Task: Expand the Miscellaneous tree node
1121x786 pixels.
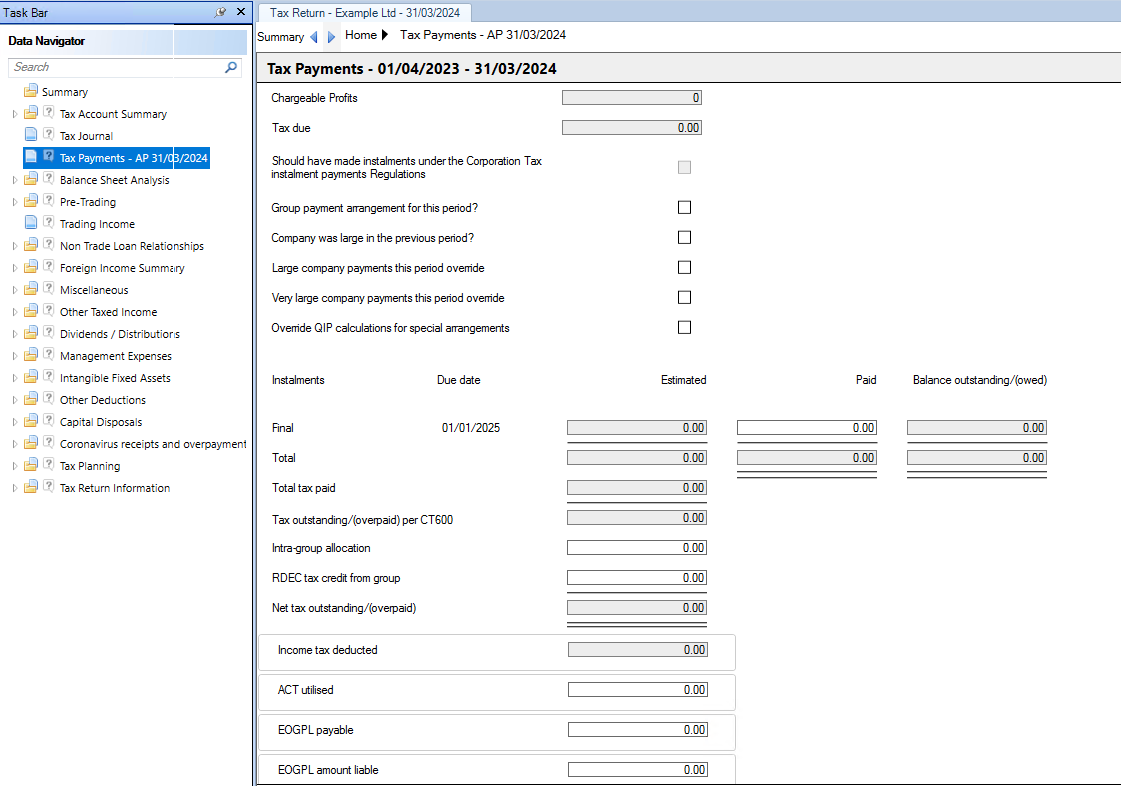Action: tap(15, 290)
